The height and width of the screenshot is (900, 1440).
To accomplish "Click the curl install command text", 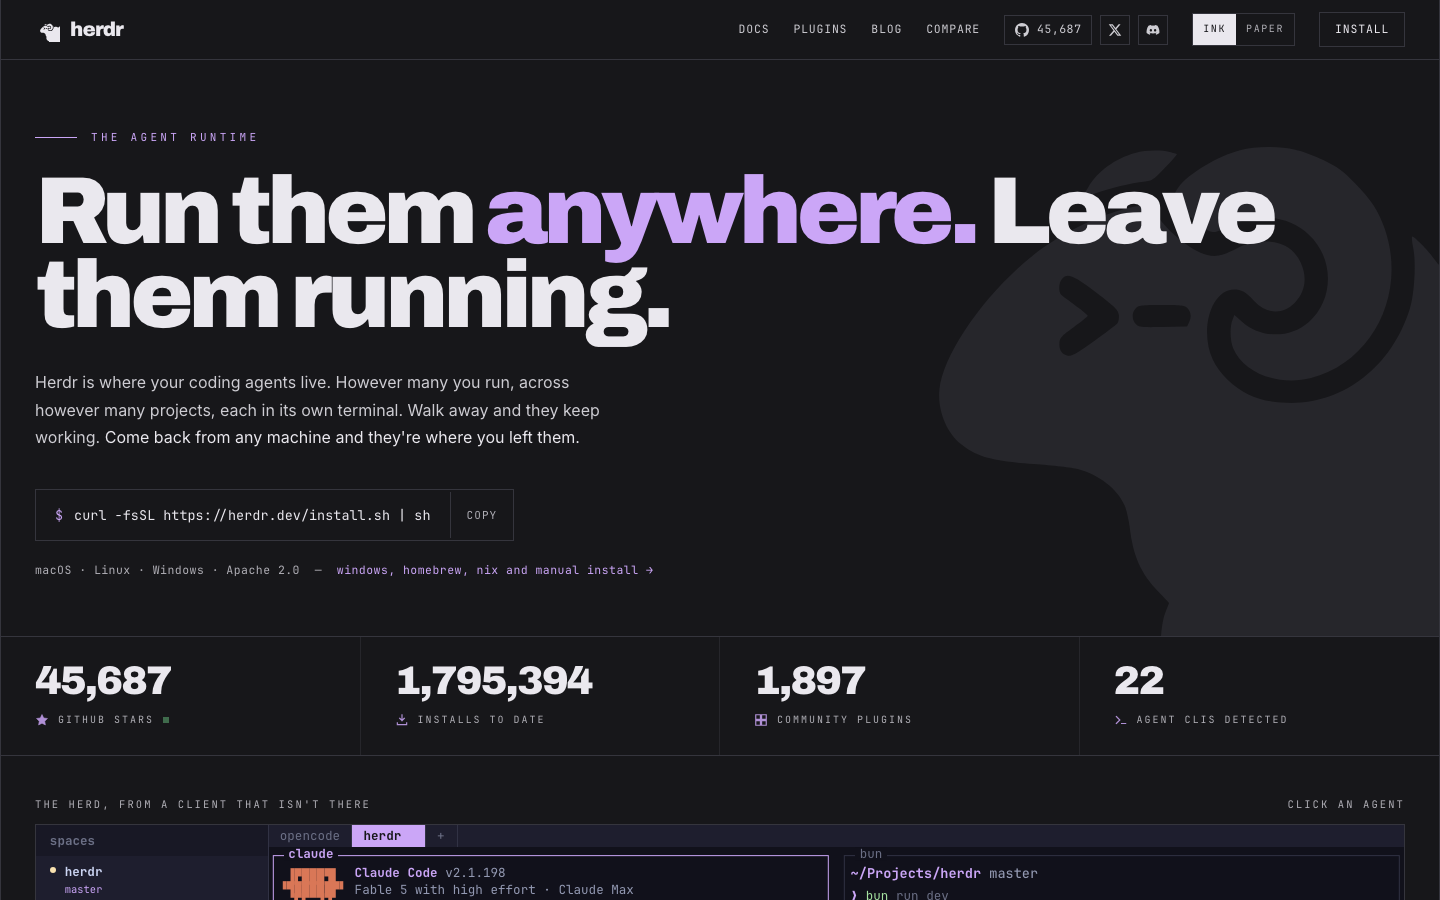I will 252,516.
